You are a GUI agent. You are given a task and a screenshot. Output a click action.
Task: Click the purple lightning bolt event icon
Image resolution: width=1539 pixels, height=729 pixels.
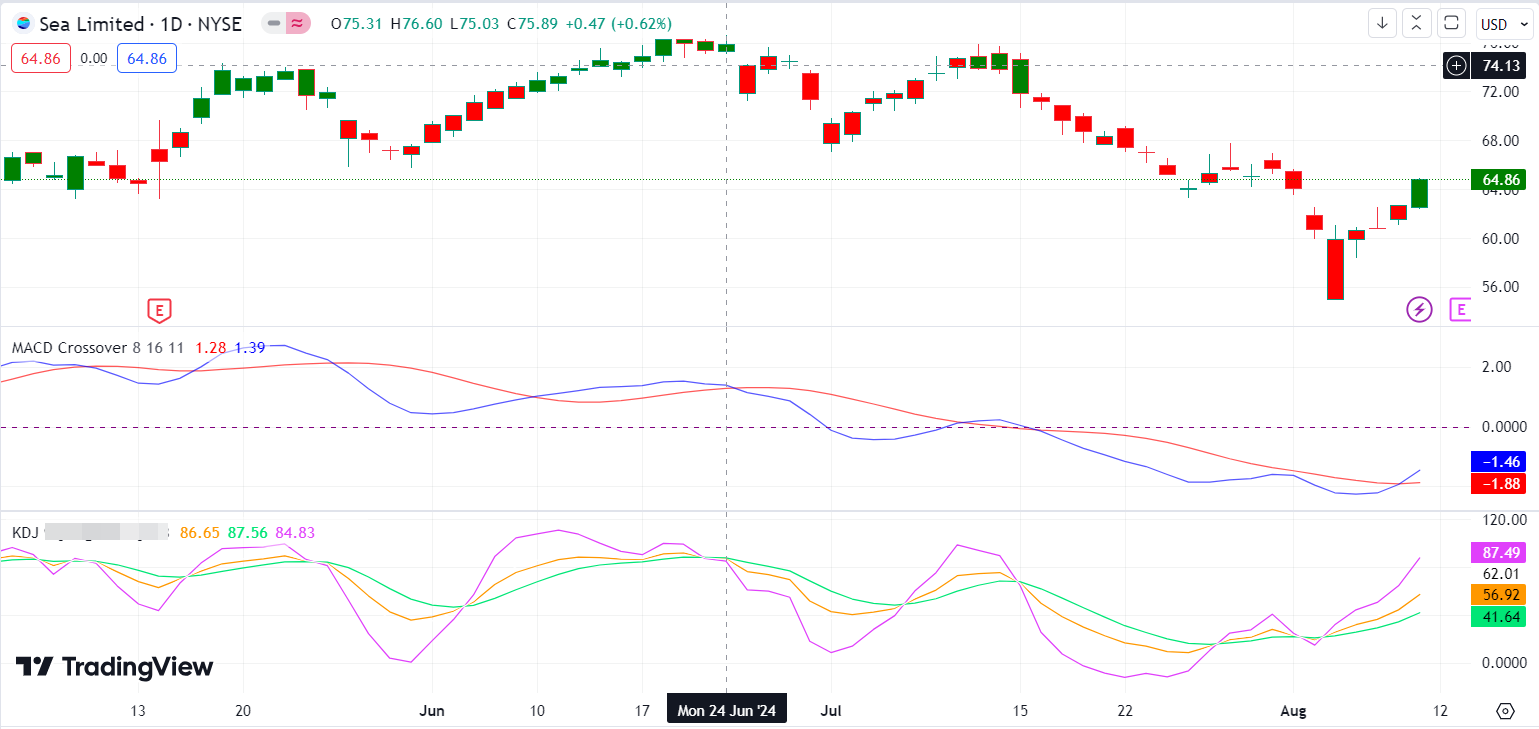[1419, 310]
